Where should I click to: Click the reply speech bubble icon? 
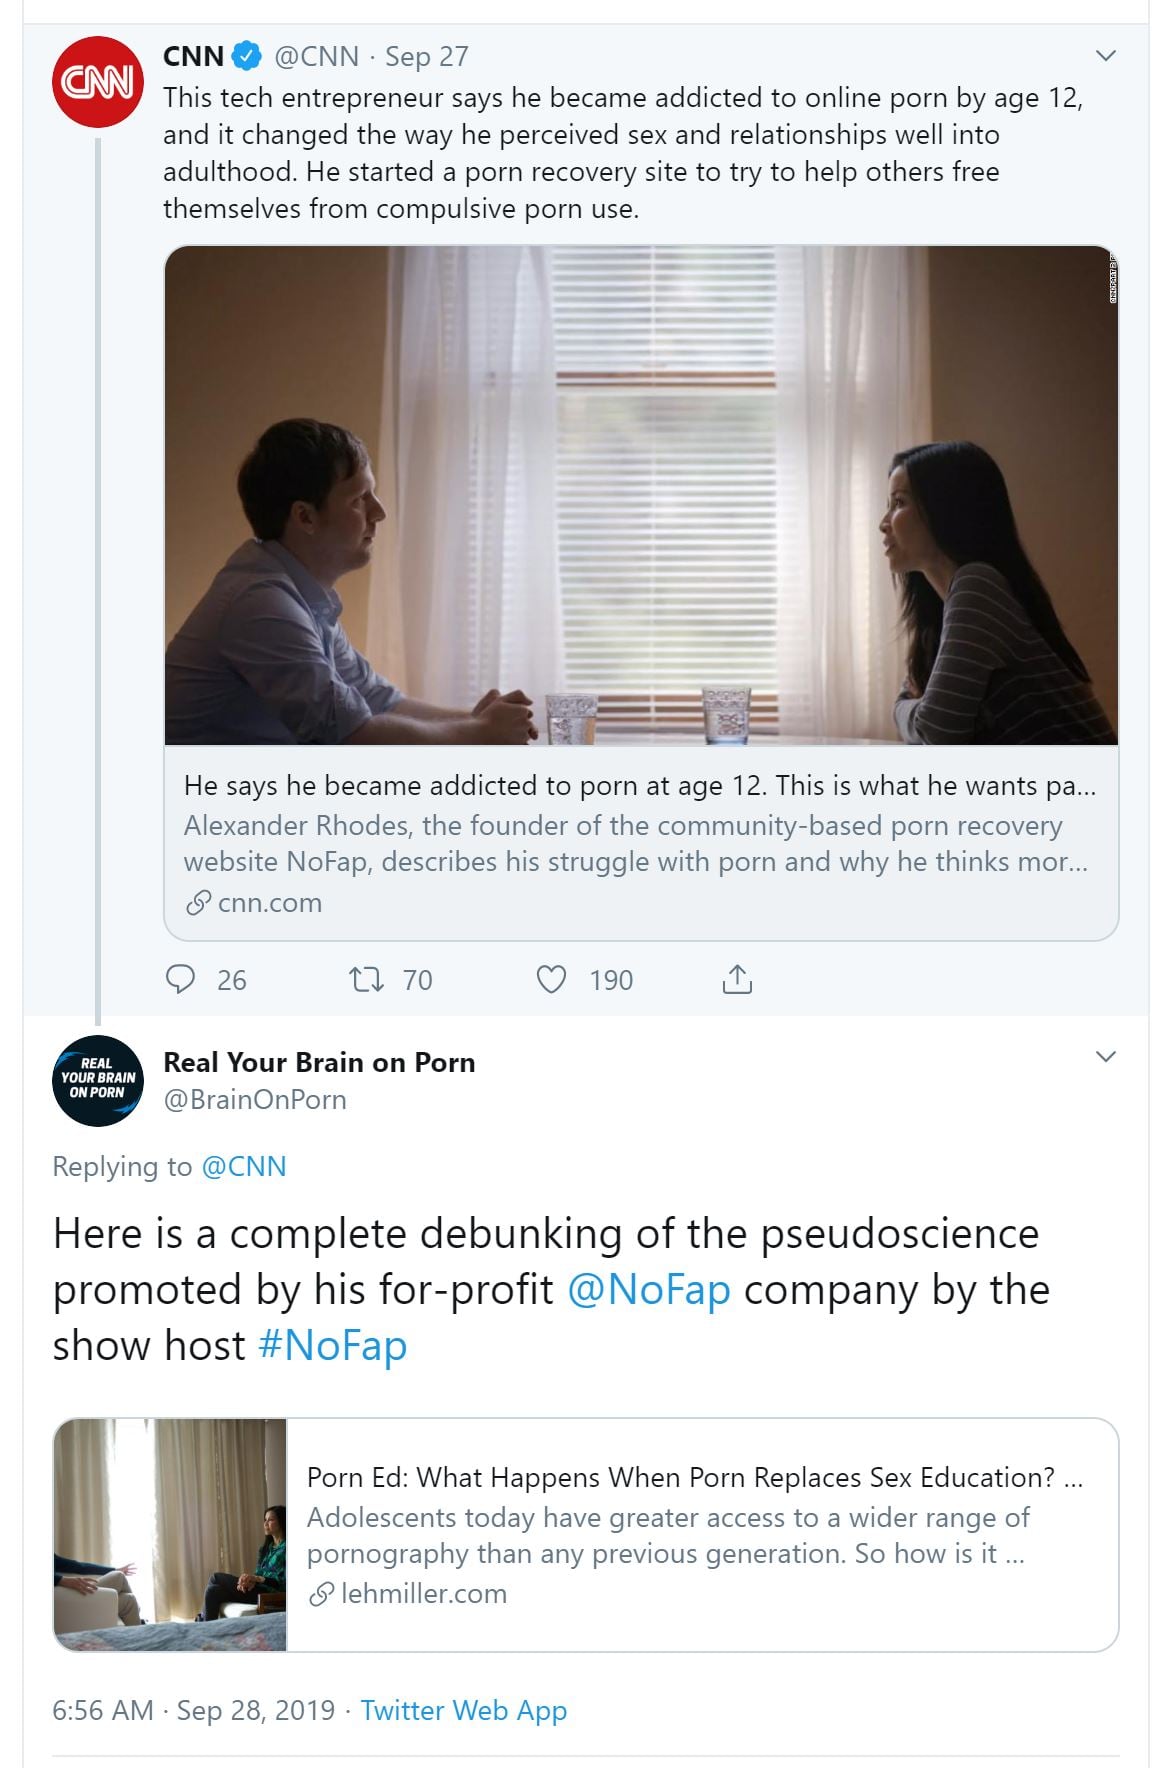point(180,979)
